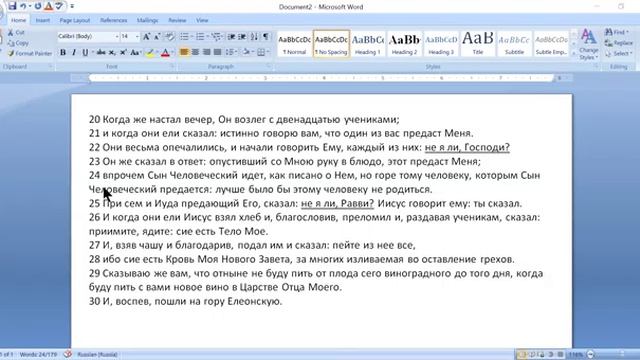640x360 pixels.
Task: Open the Review tab
Action: [177, 20]
